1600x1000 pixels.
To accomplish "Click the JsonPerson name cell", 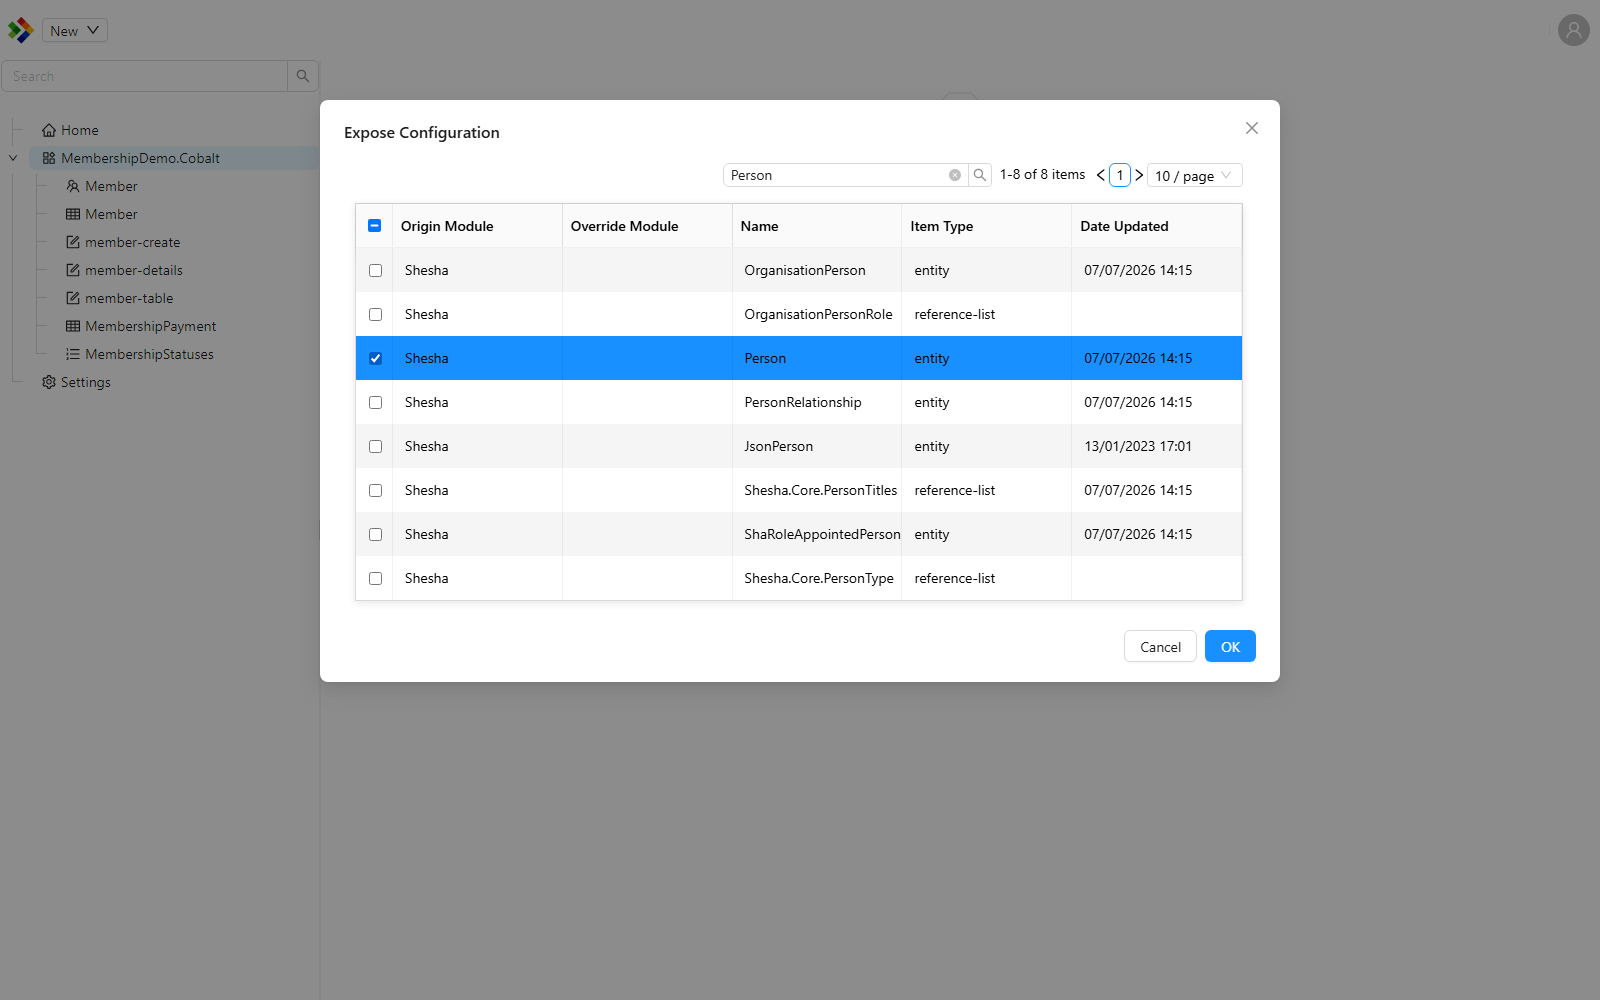I will click(x=817, y=446).
